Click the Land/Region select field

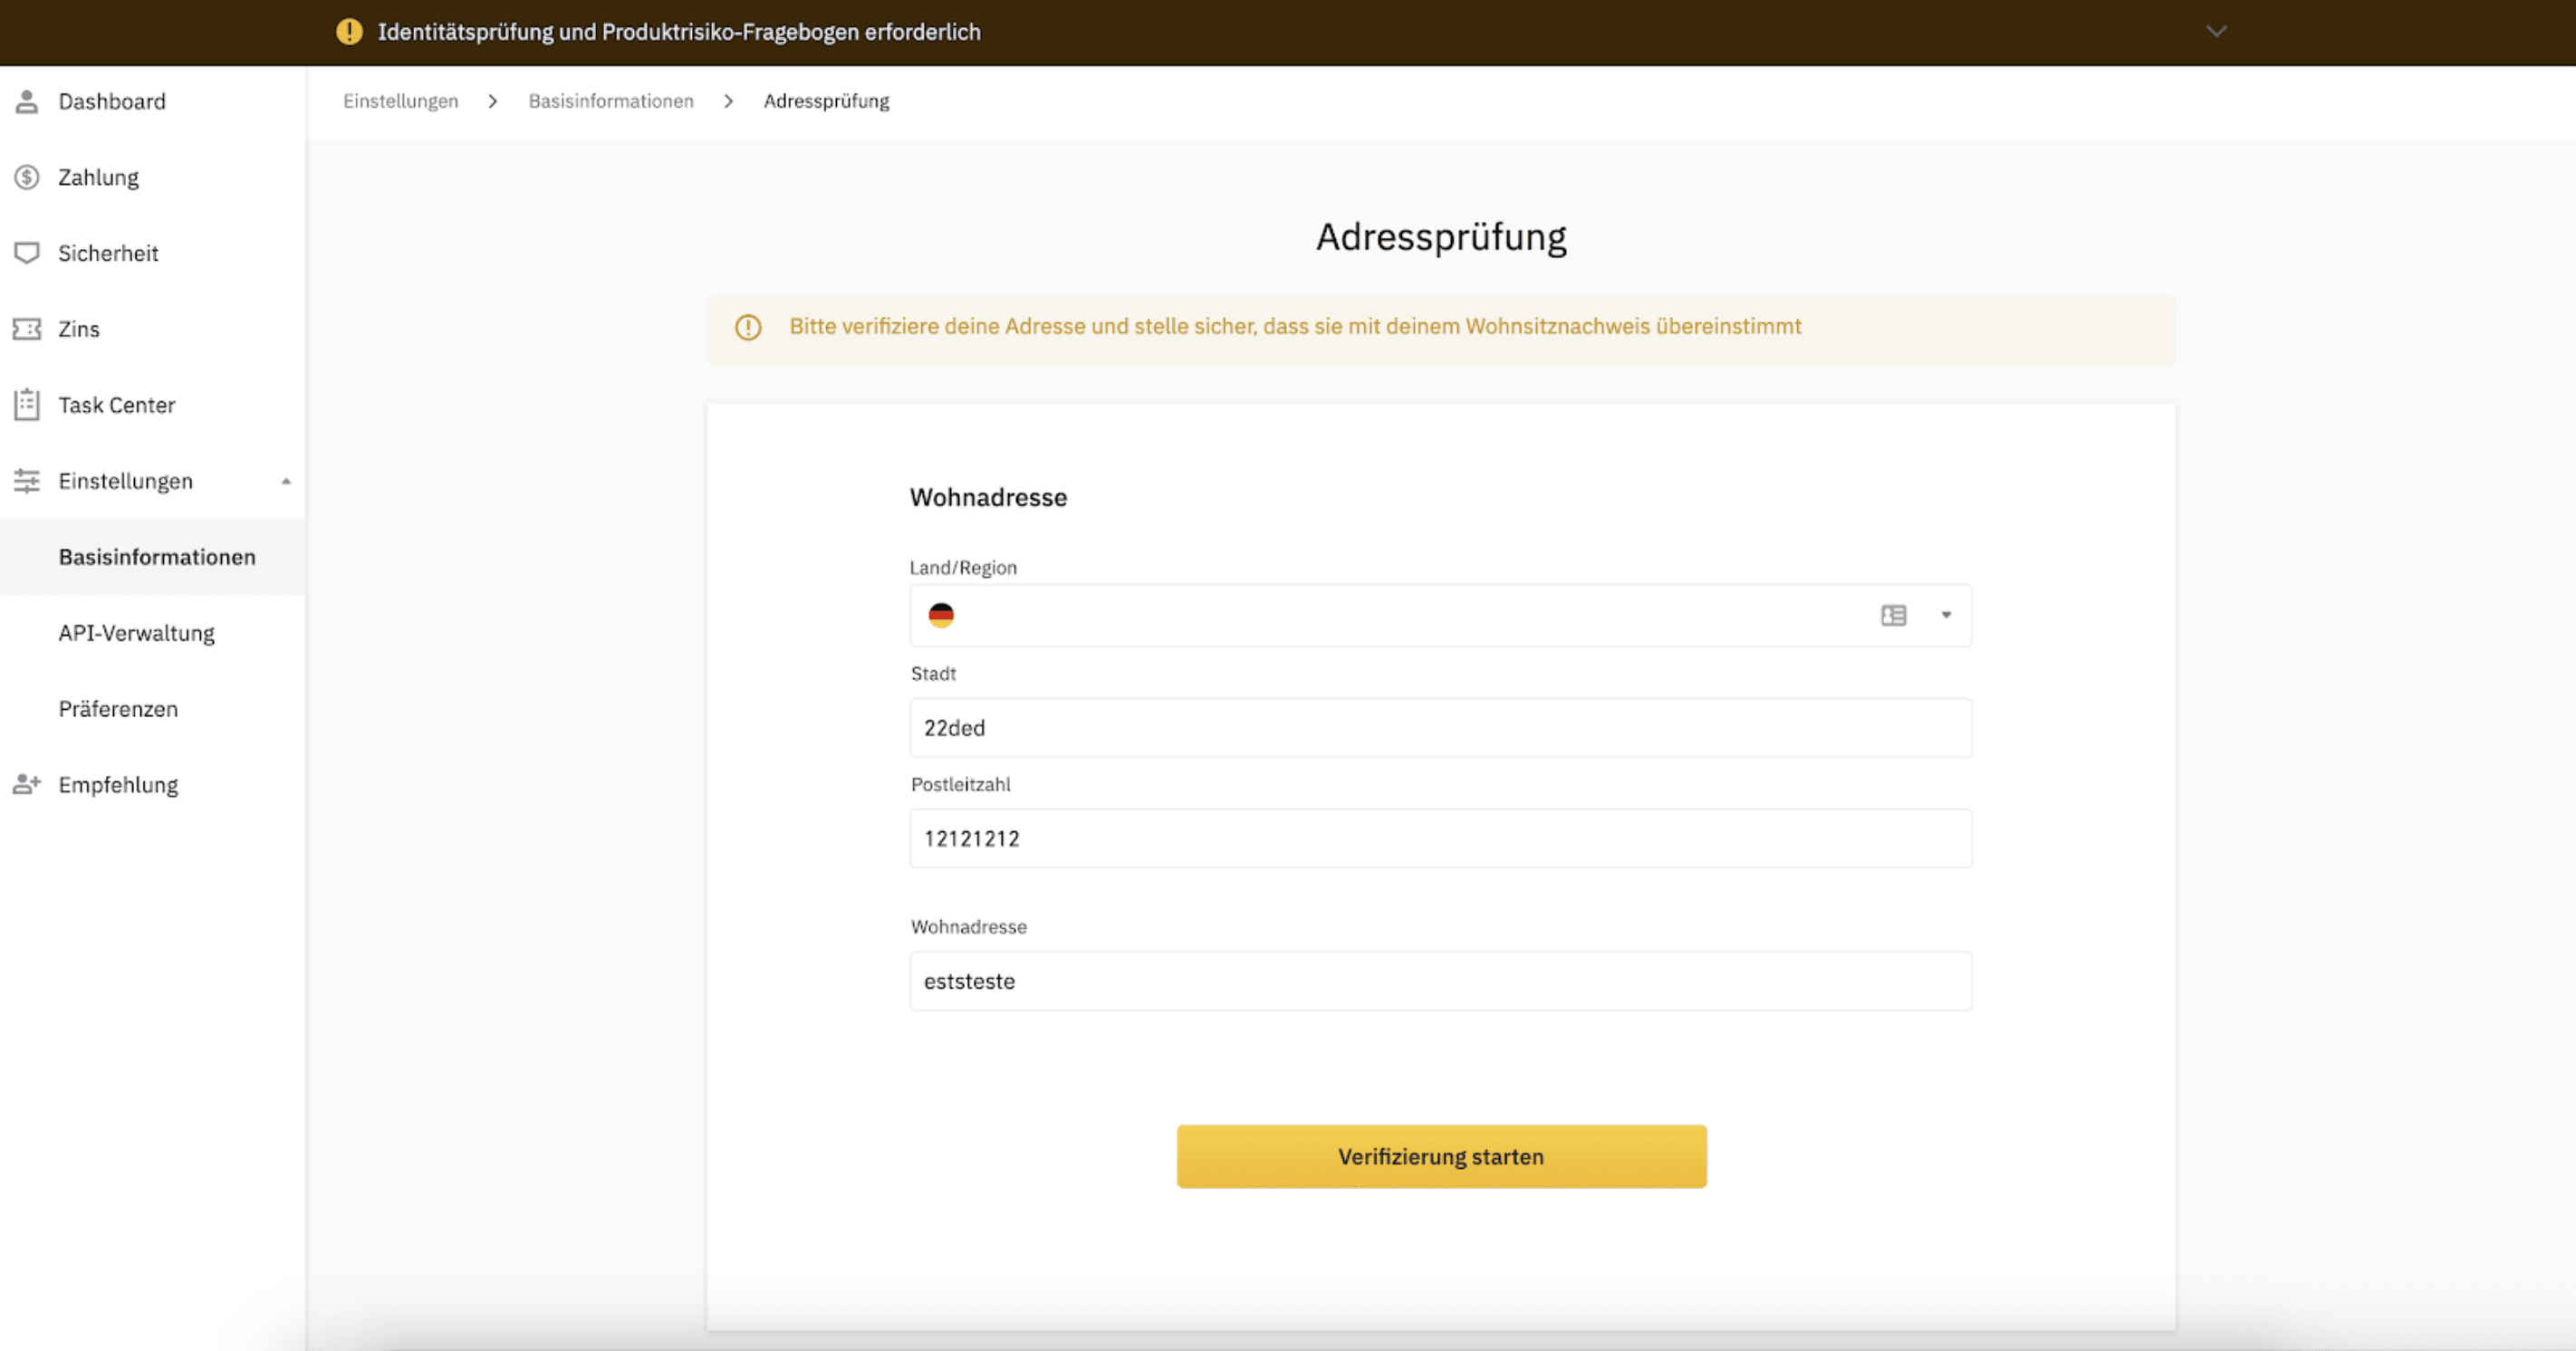coord(1441,615)
